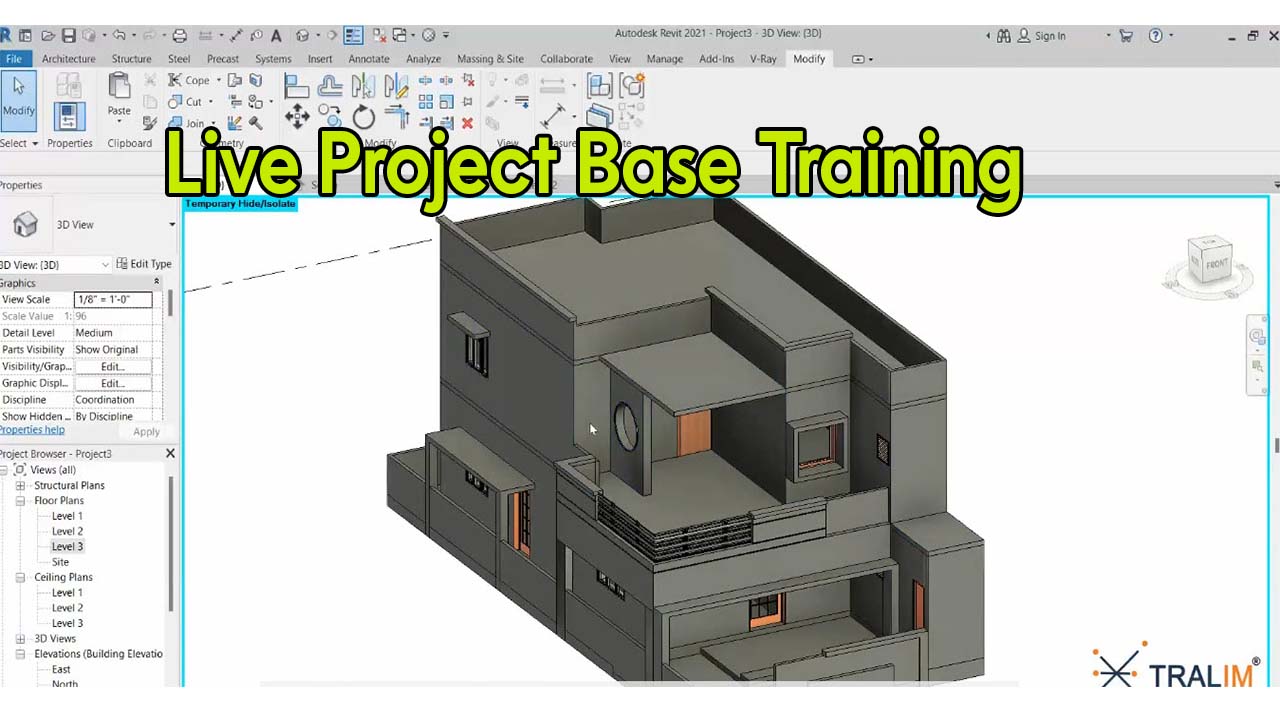Select the Move tool icon
Screen dimensions: 1280x720
coord(297,117)
